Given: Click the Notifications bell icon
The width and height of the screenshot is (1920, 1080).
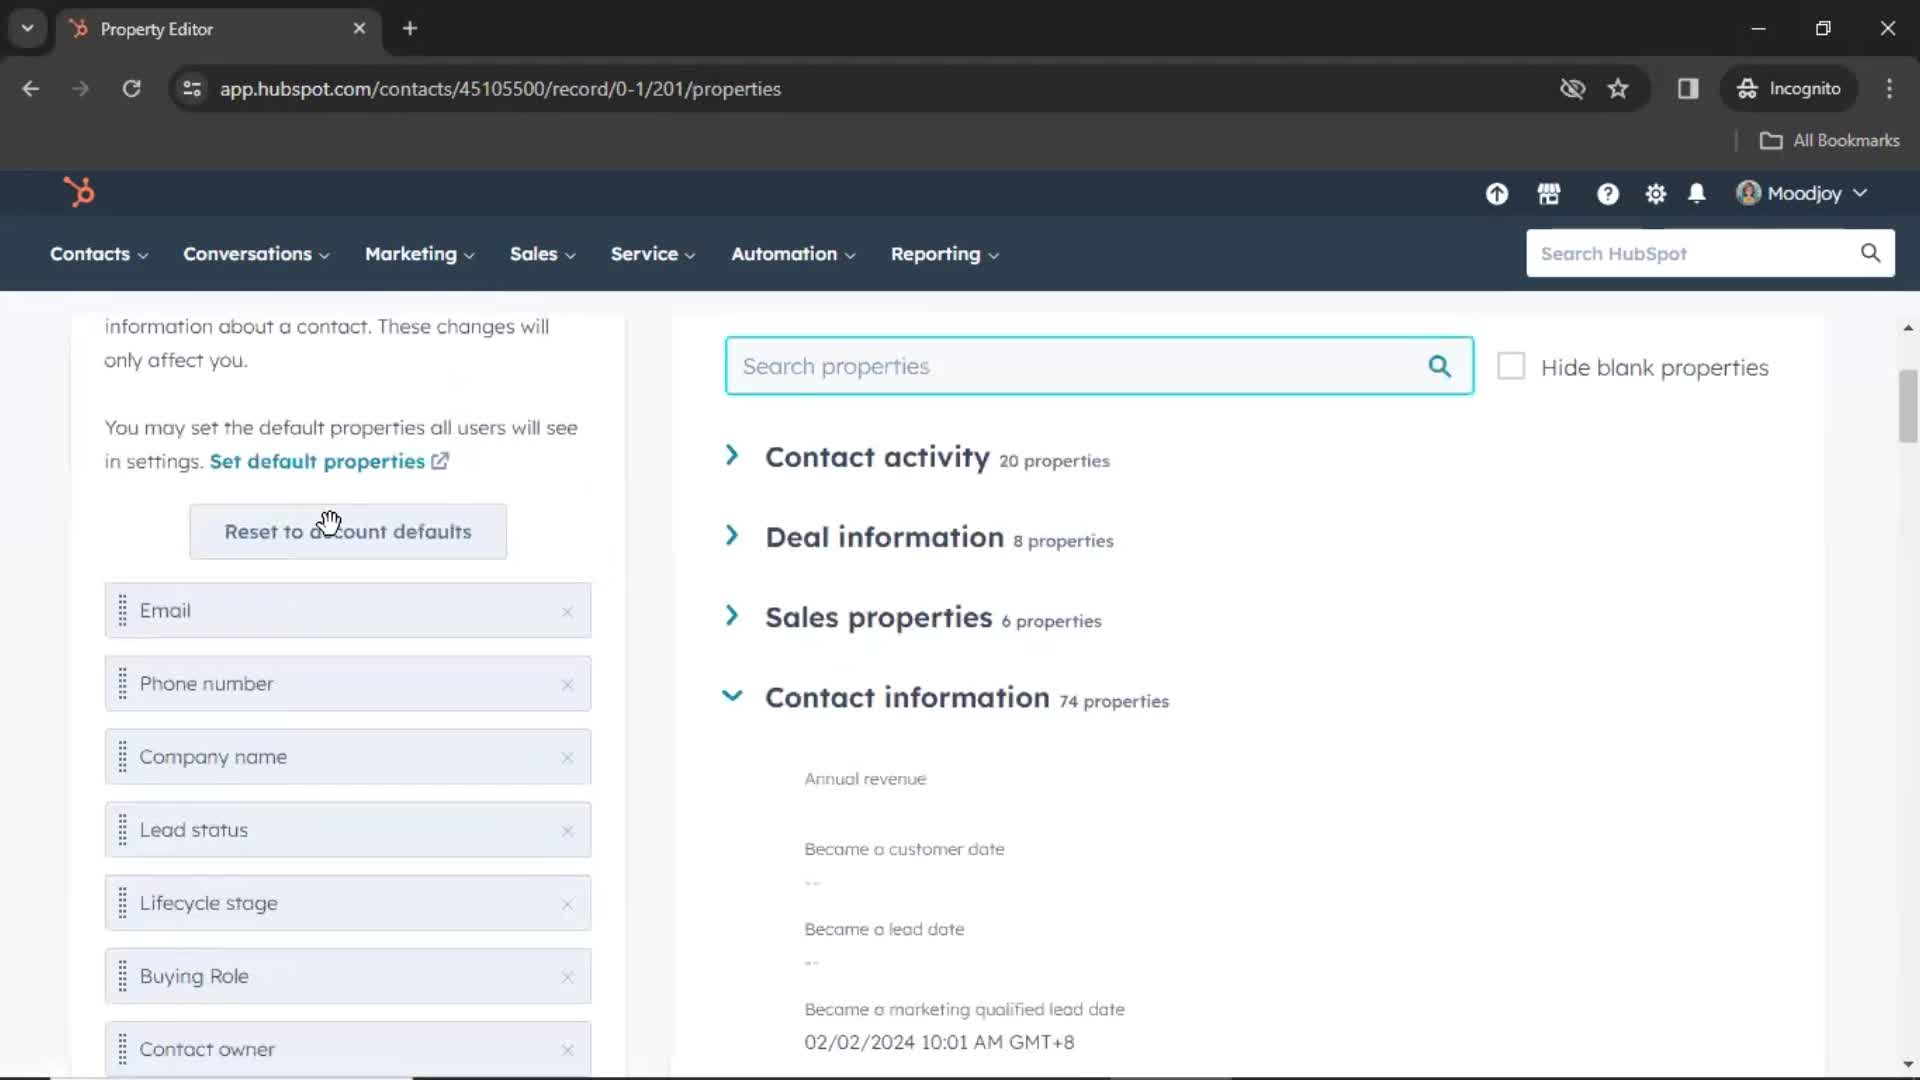Looking at the screenshot, I should (1697, 194).
